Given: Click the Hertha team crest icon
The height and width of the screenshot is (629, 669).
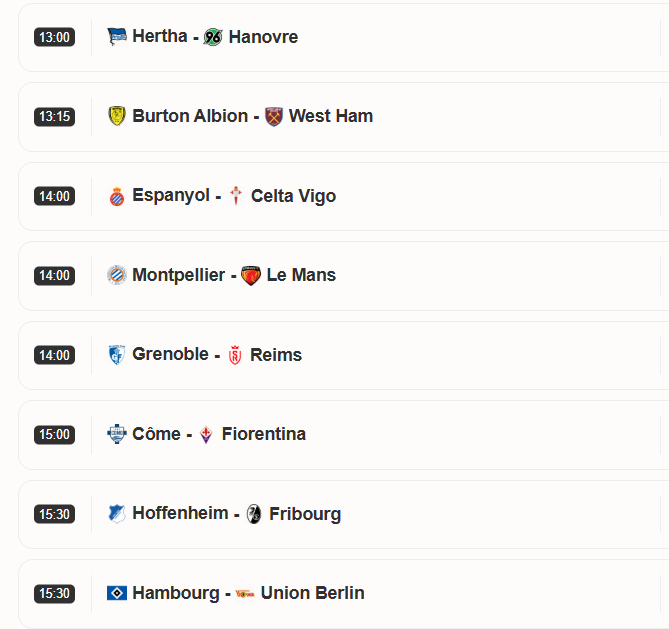Looking at the screenshot, I should coord(117,37).
